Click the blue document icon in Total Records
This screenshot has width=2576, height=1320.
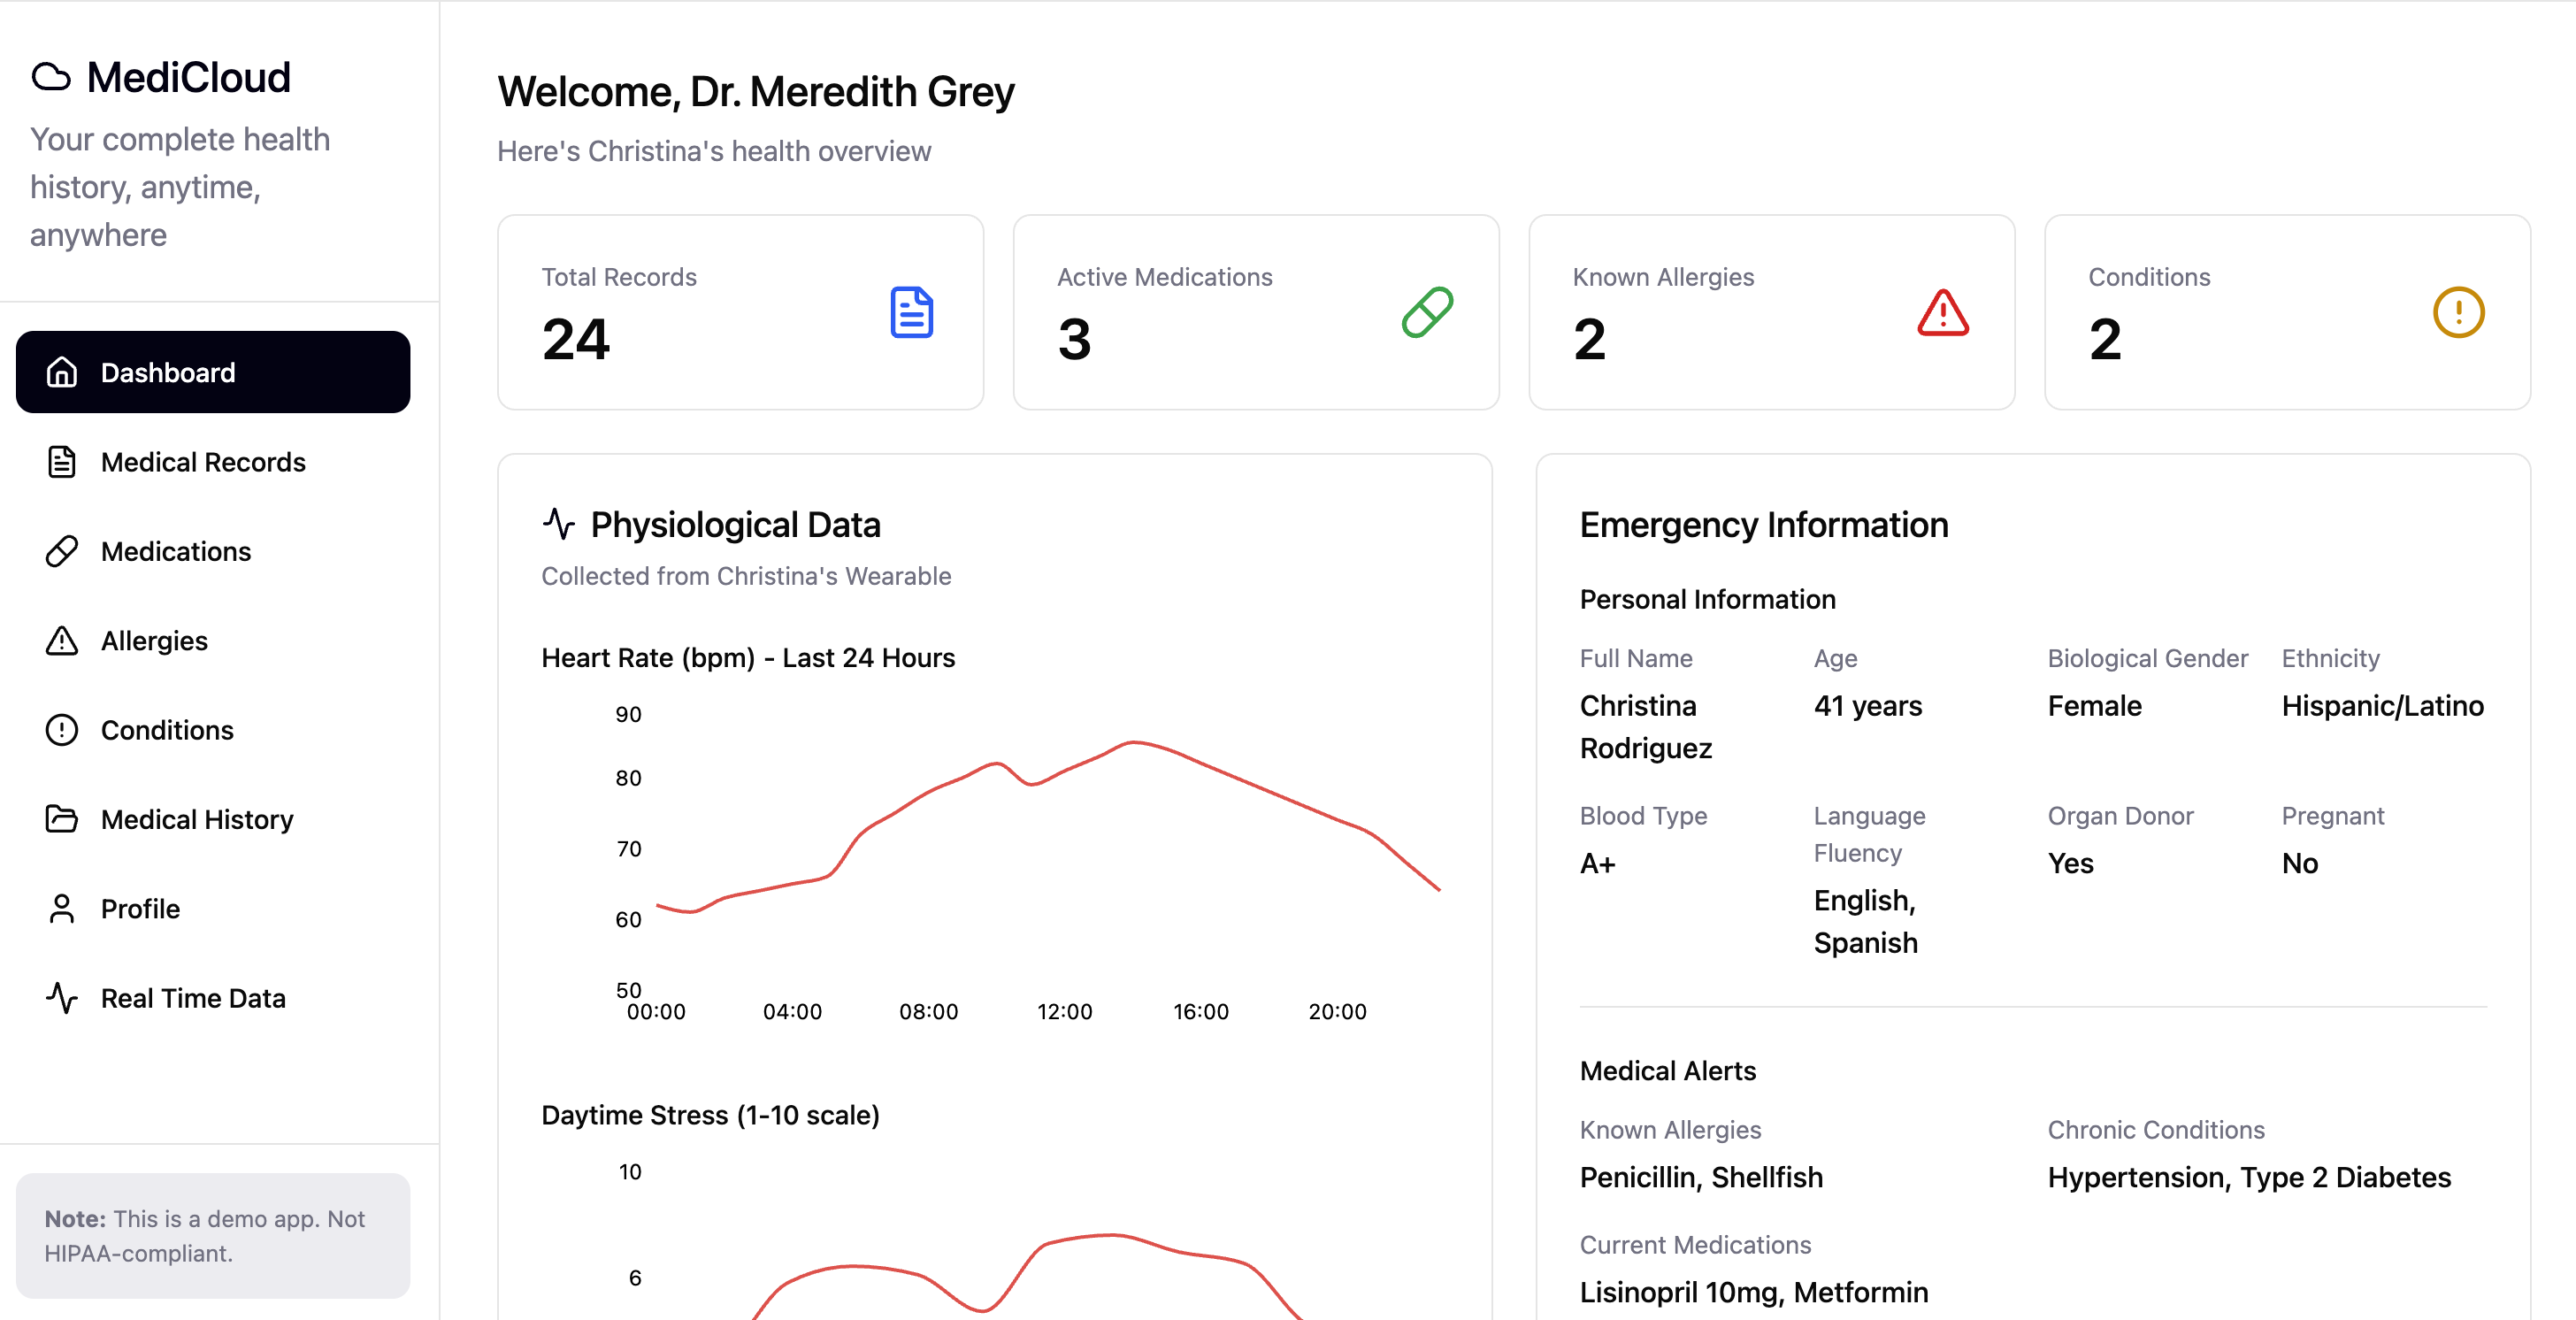click(911, 312)
